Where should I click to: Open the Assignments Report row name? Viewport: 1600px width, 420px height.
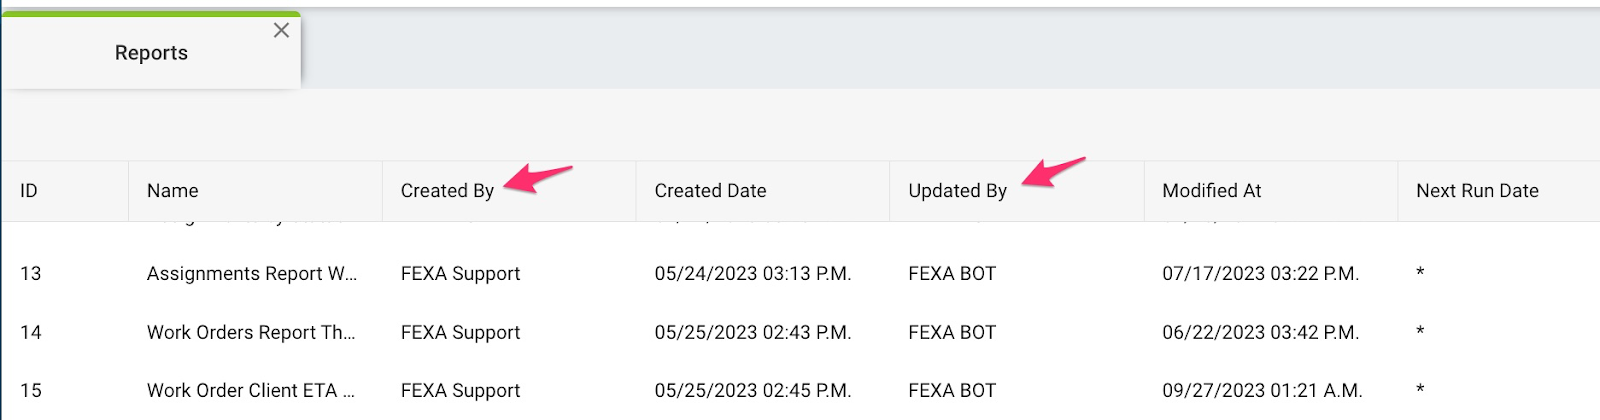tap(252, 274)
